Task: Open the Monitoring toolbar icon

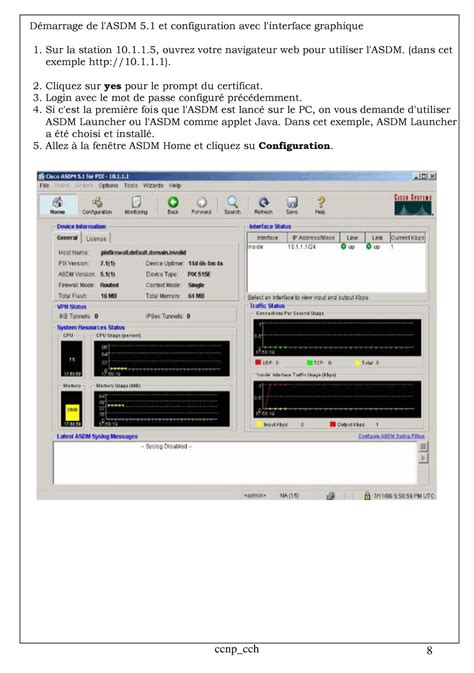Action: tap(136, 205)
